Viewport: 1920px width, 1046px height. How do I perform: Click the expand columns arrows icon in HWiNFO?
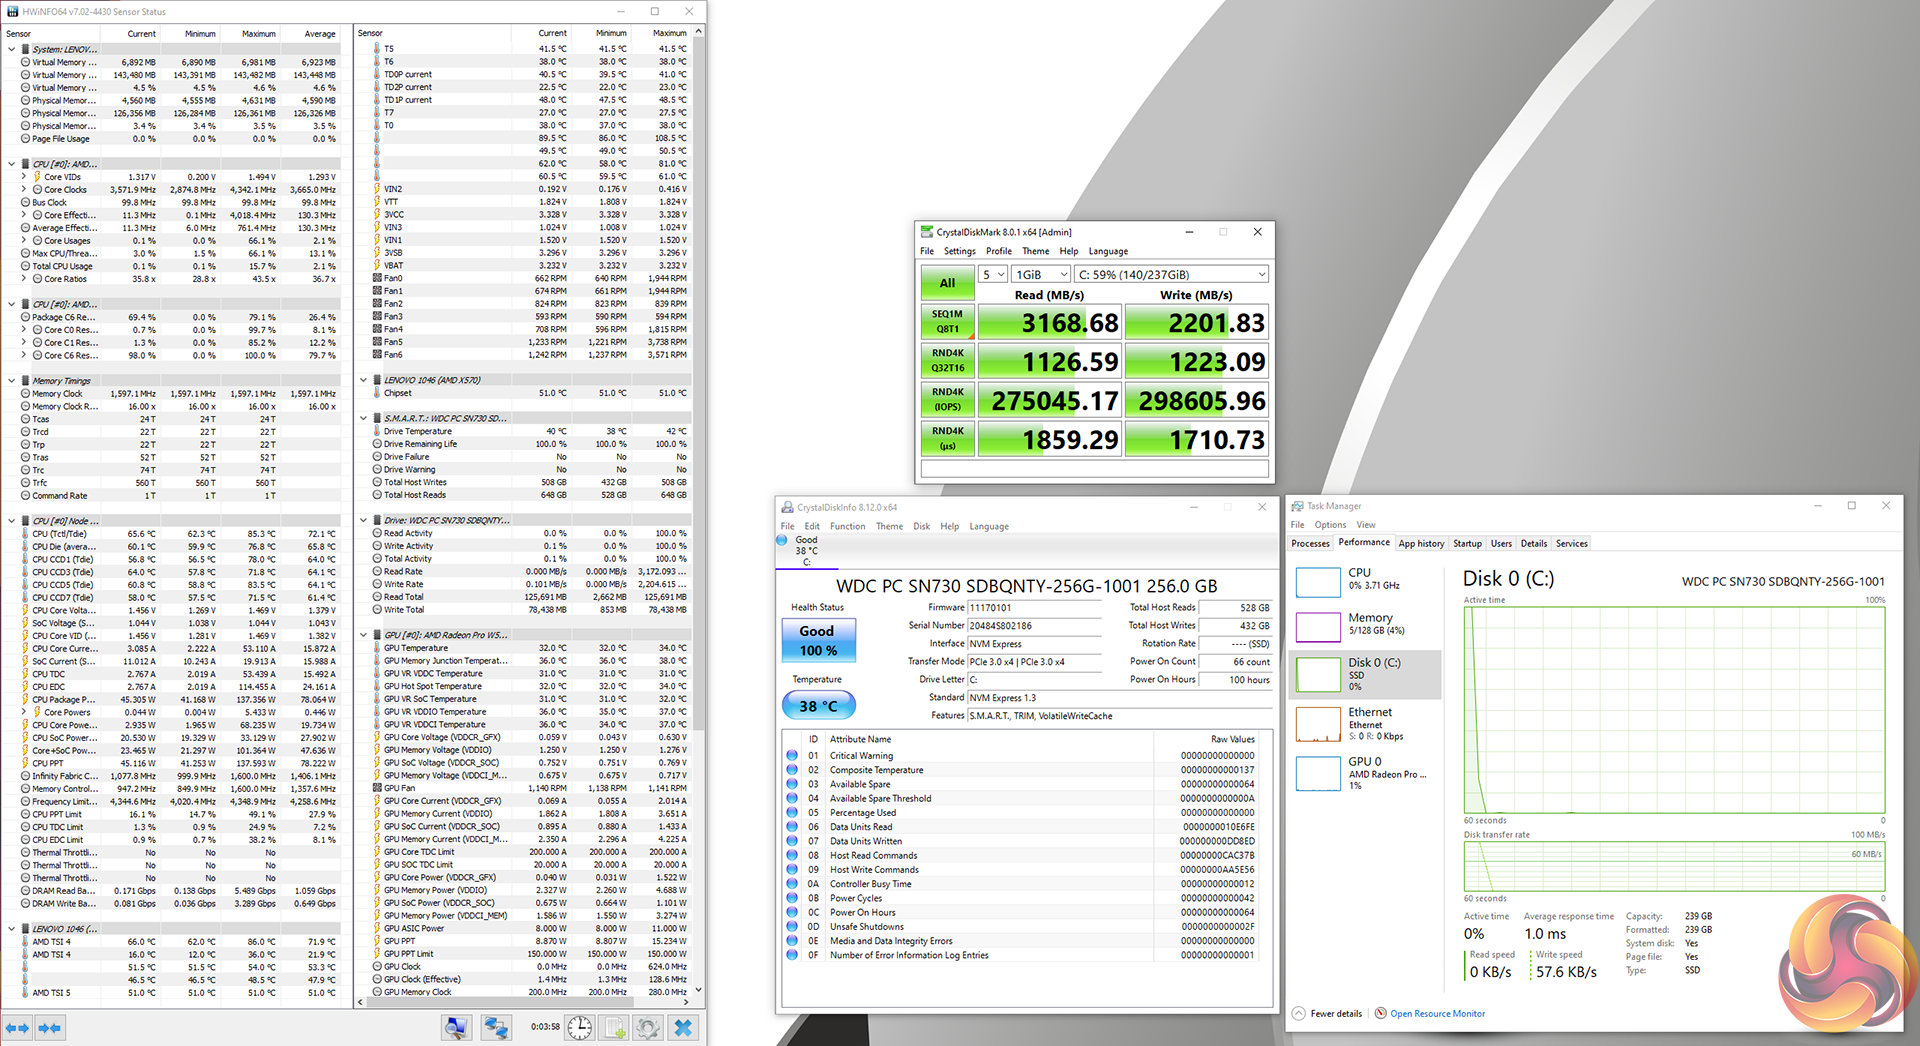18,1027
